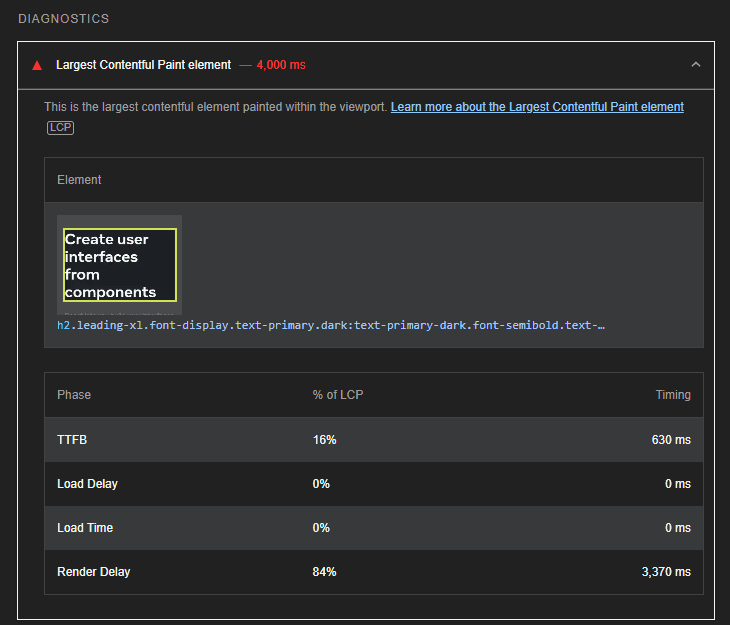730x625 pixels.
Task: Click the 84% Render Delay percentage
Action: 324,572
